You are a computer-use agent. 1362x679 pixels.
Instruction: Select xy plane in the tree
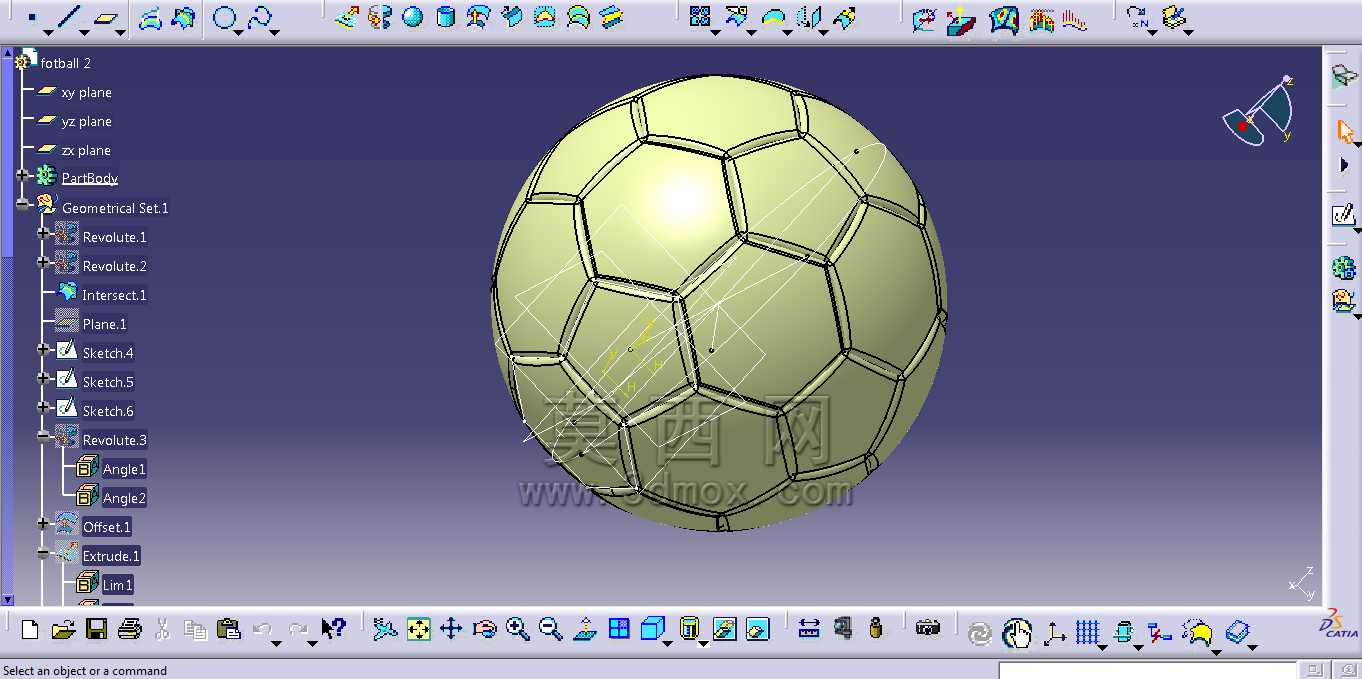click(86, 92)
